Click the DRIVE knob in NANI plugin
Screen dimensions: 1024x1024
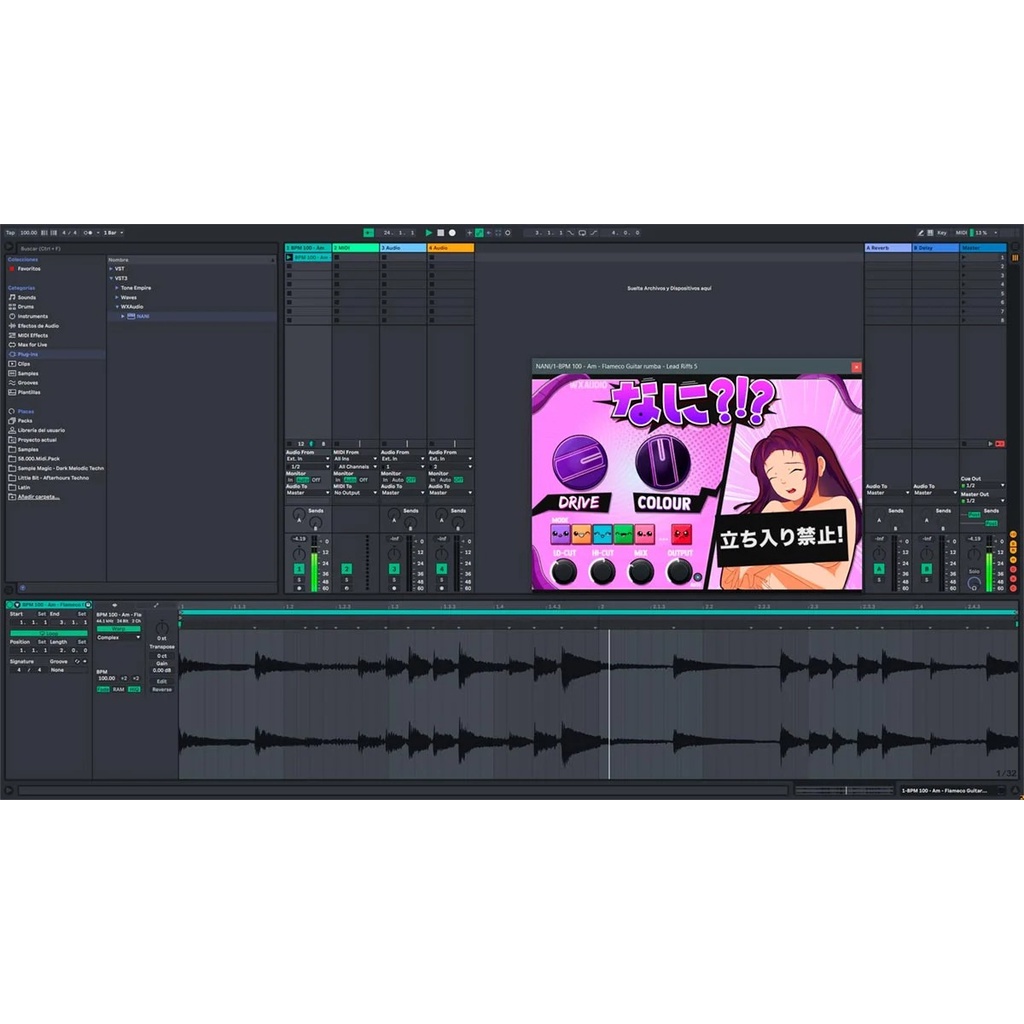pyautogui.click(x=579, y=461)
